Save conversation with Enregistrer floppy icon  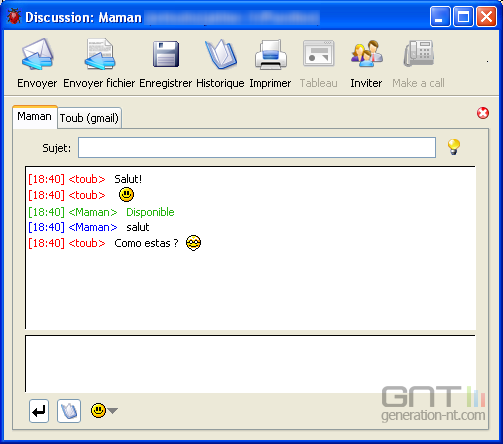pos(166,54)
